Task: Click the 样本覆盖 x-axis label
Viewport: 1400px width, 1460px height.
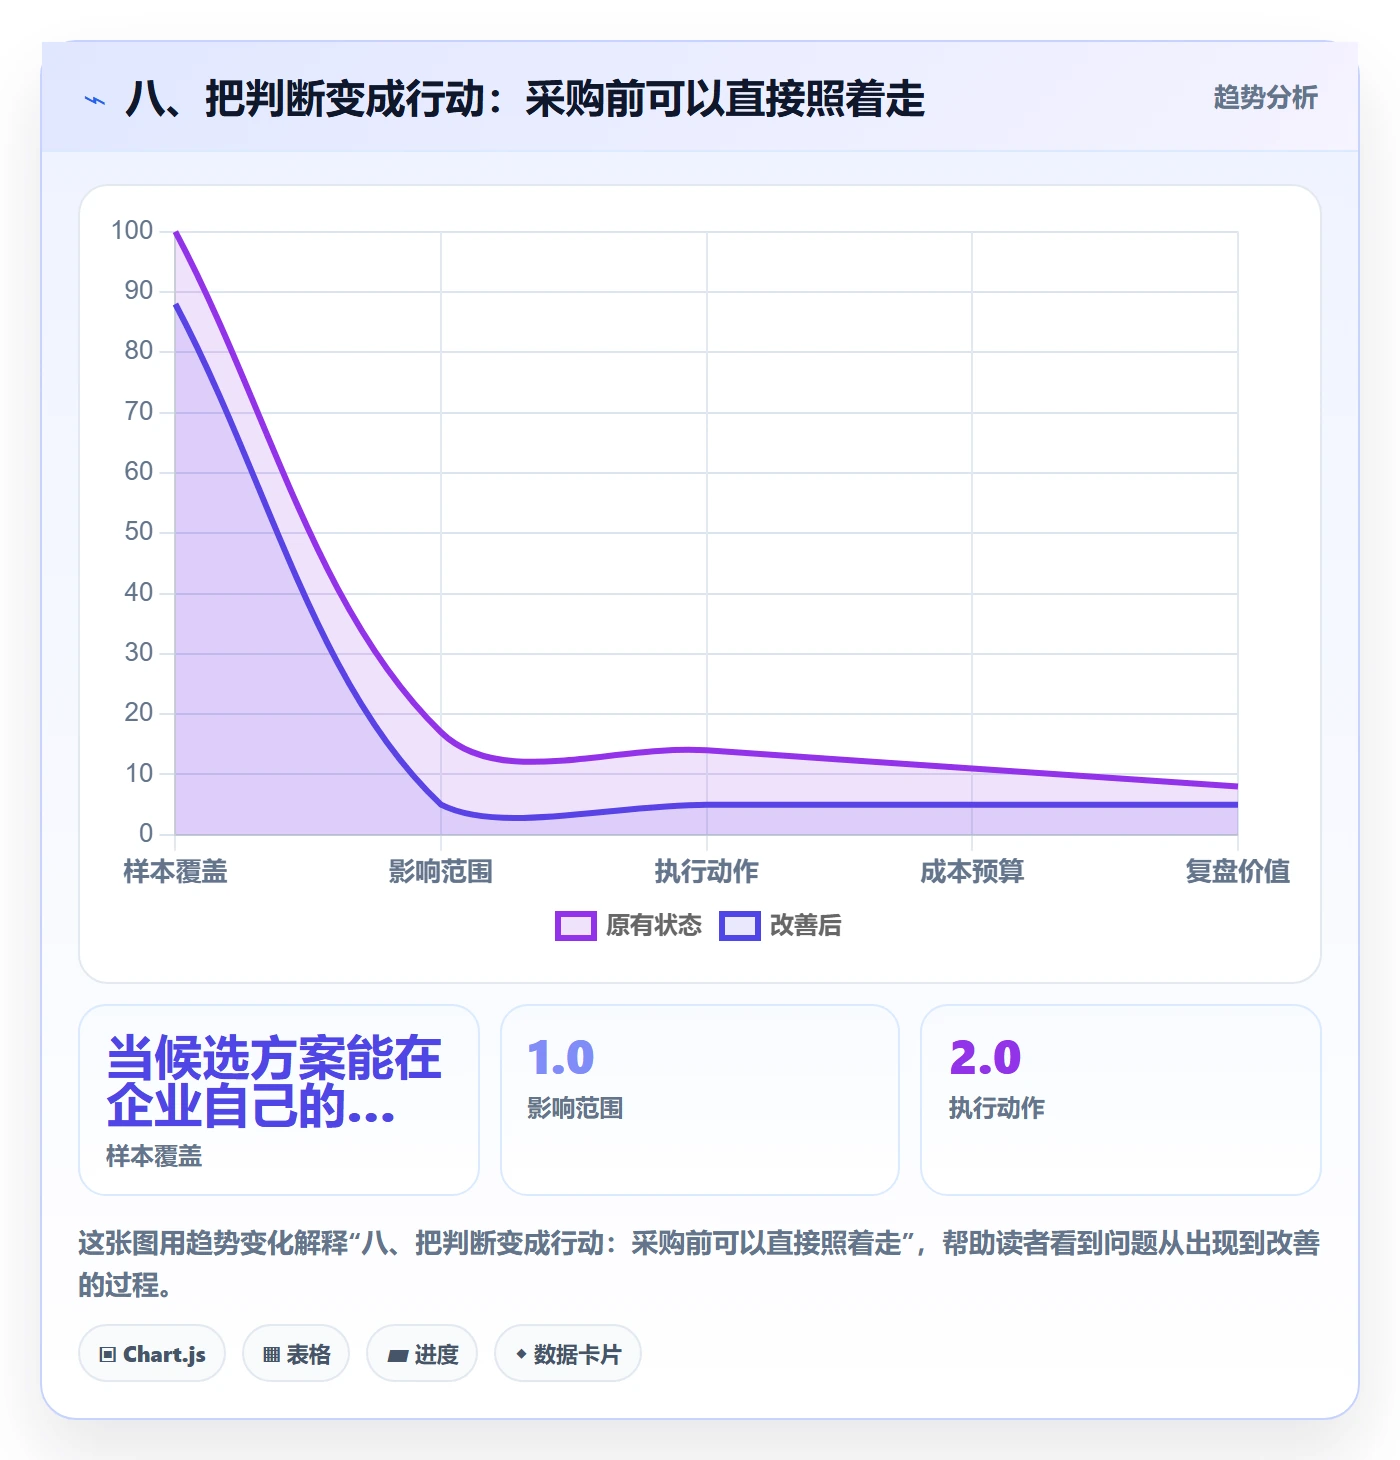Action: tap(175, 871)
